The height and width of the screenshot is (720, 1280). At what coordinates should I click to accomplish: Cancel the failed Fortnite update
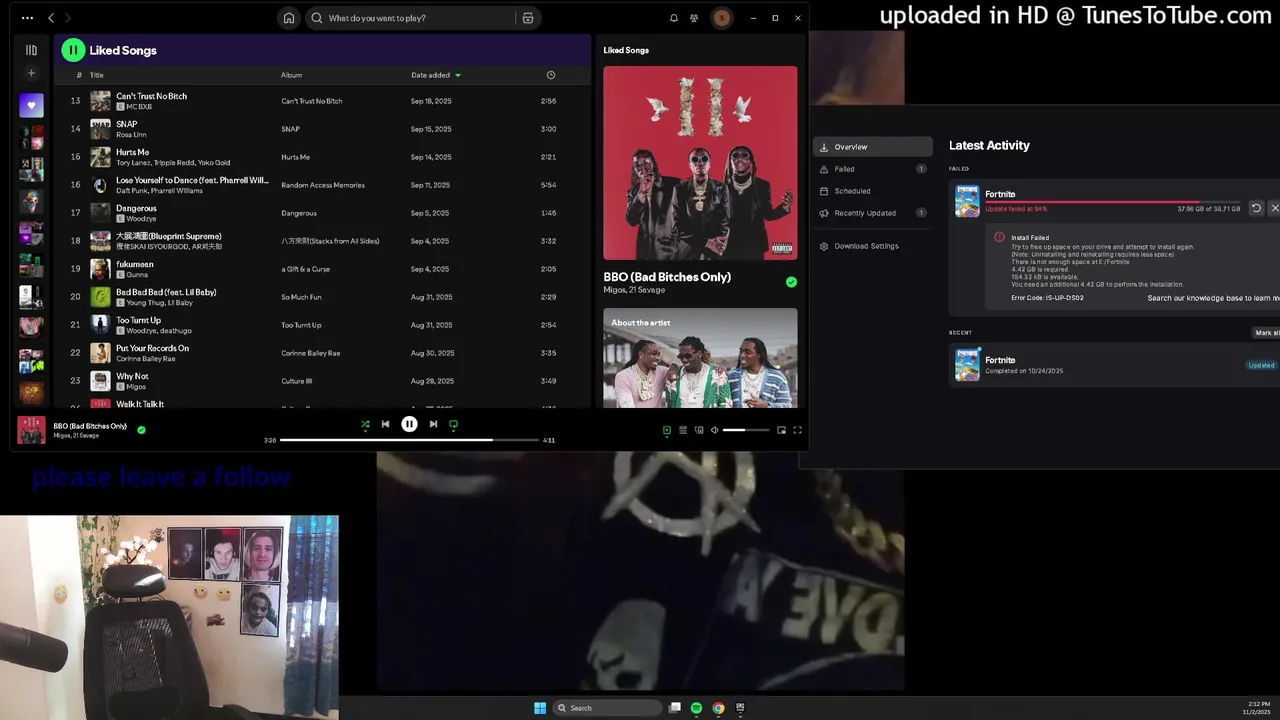tap(1274, 208)
